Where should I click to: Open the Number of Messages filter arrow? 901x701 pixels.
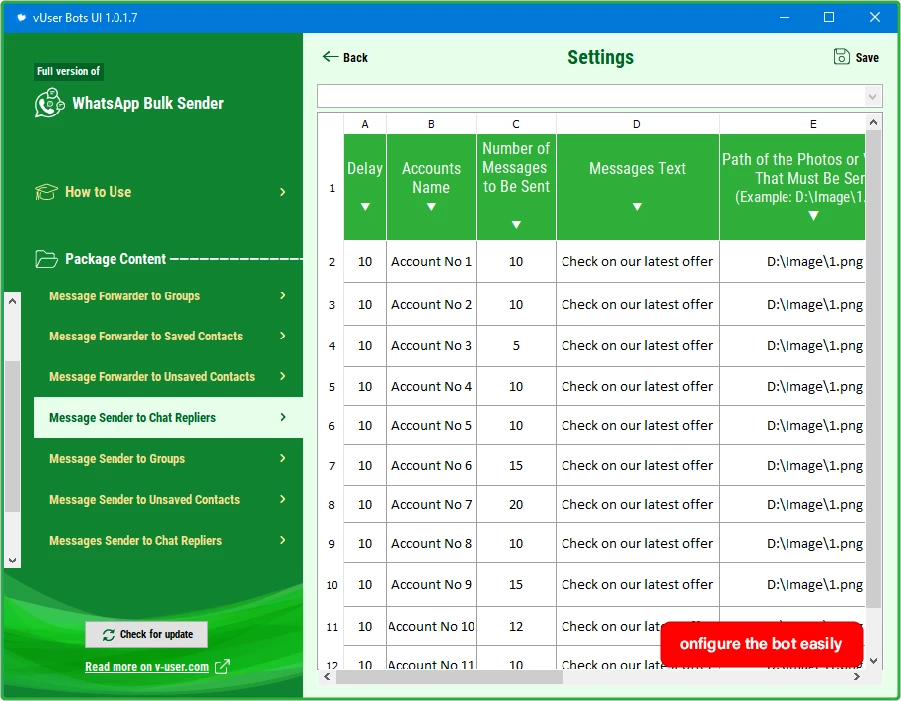pyautogui.click(x=516, y=224)
